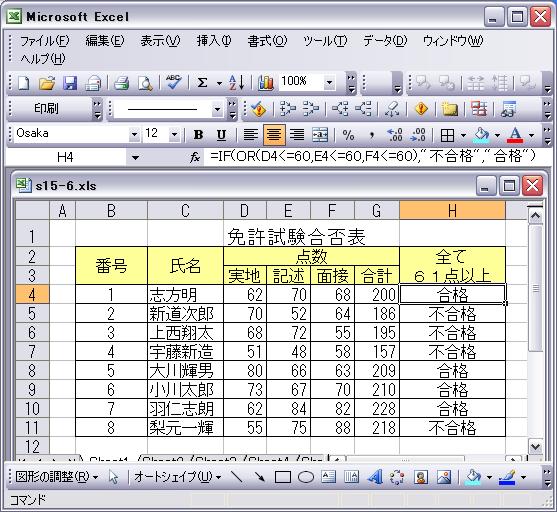This screenshot has height=512, width=557.
Task: Launch the Chart Wizard icon
Action: click(266, 83)
